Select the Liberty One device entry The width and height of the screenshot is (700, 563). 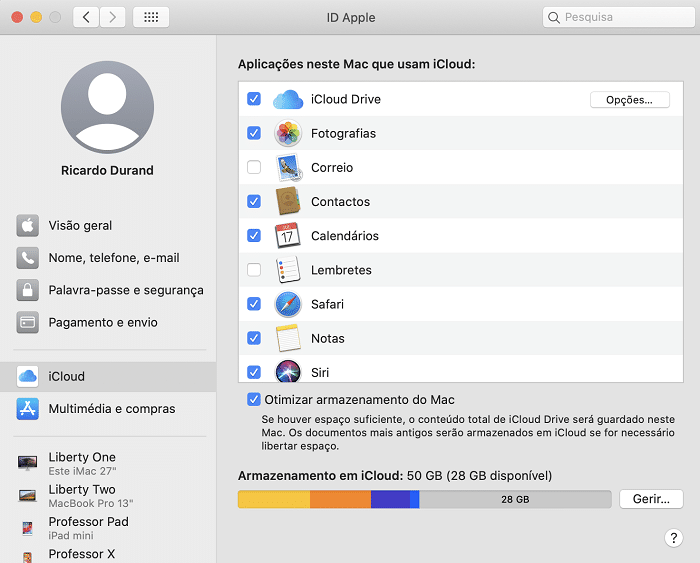tap(108, 463)
